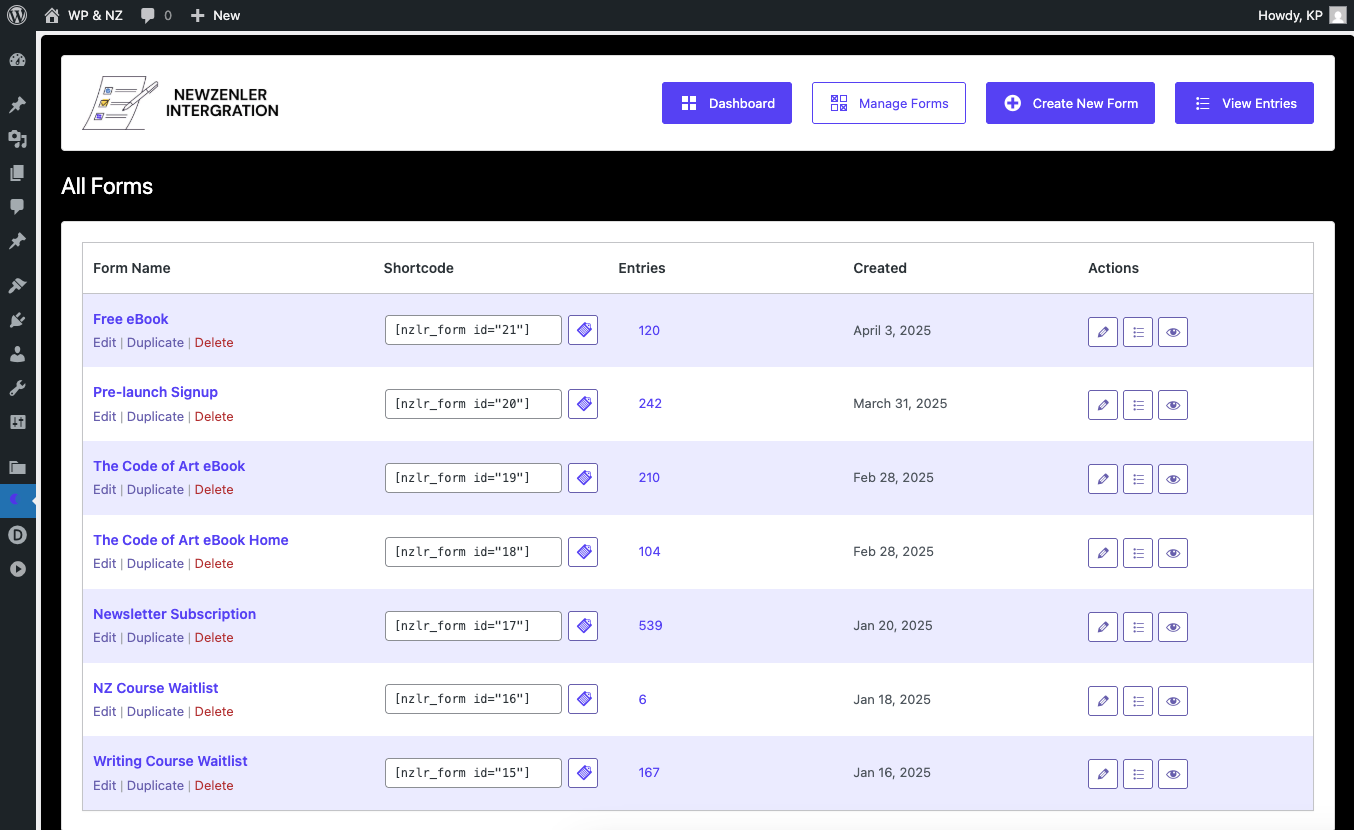Open Users icon in left sidebar
The height and width of the screenshot is (830, 1354).
click(x=17, y=354)
